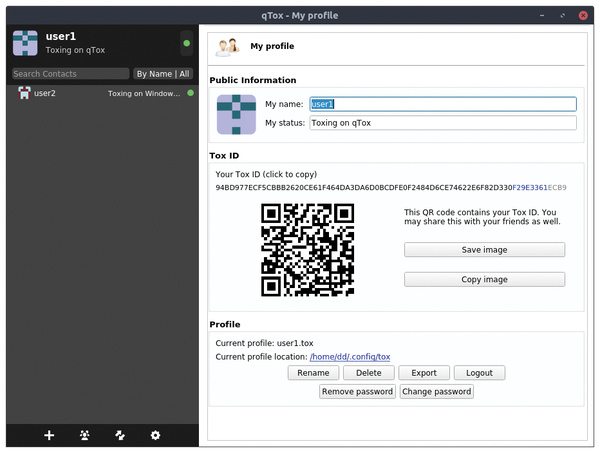Screen dimensions: 600x453
Task: Click user1 name in the sidebar header
Action: click(61, 36)
